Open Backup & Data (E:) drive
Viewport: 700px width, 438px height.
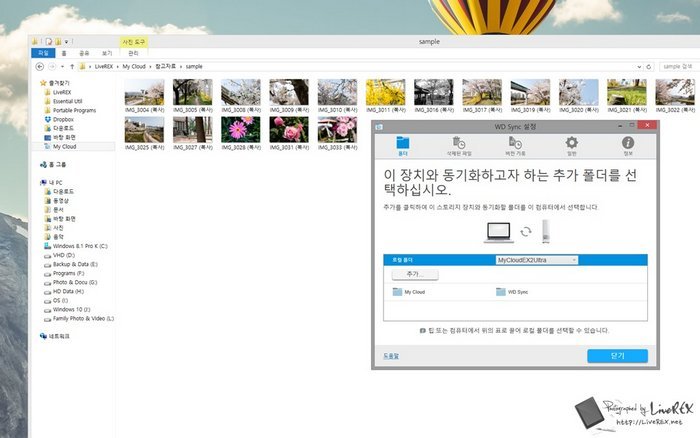pyautogui.click(x=71, y=264)
